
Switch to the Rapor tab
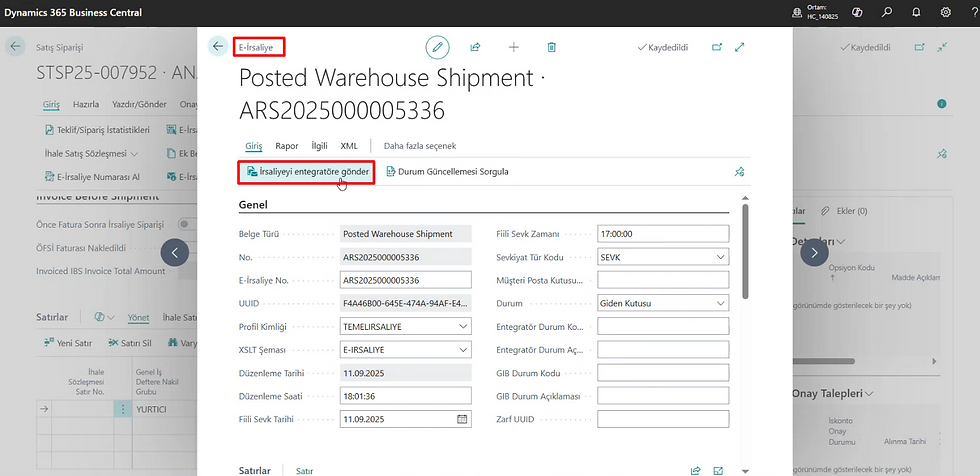287,146
